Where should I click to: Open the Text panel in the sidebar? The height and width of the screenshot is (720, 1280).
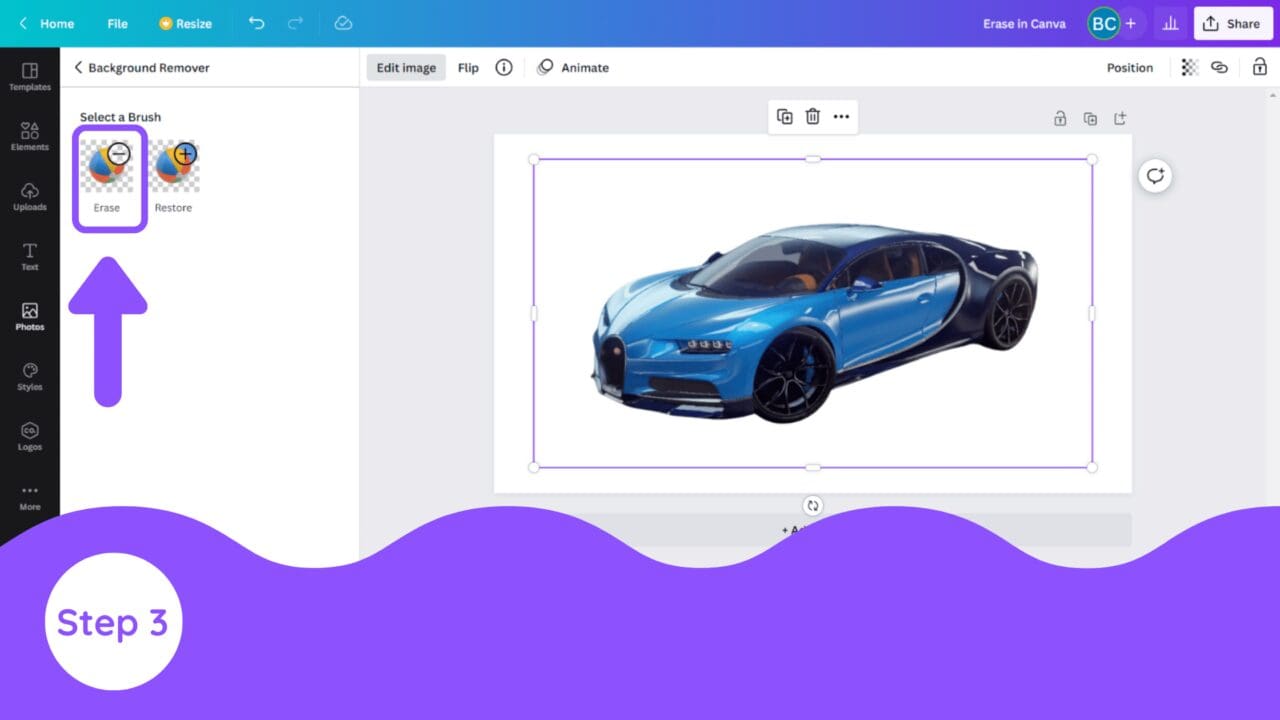(x=29, y=255)
